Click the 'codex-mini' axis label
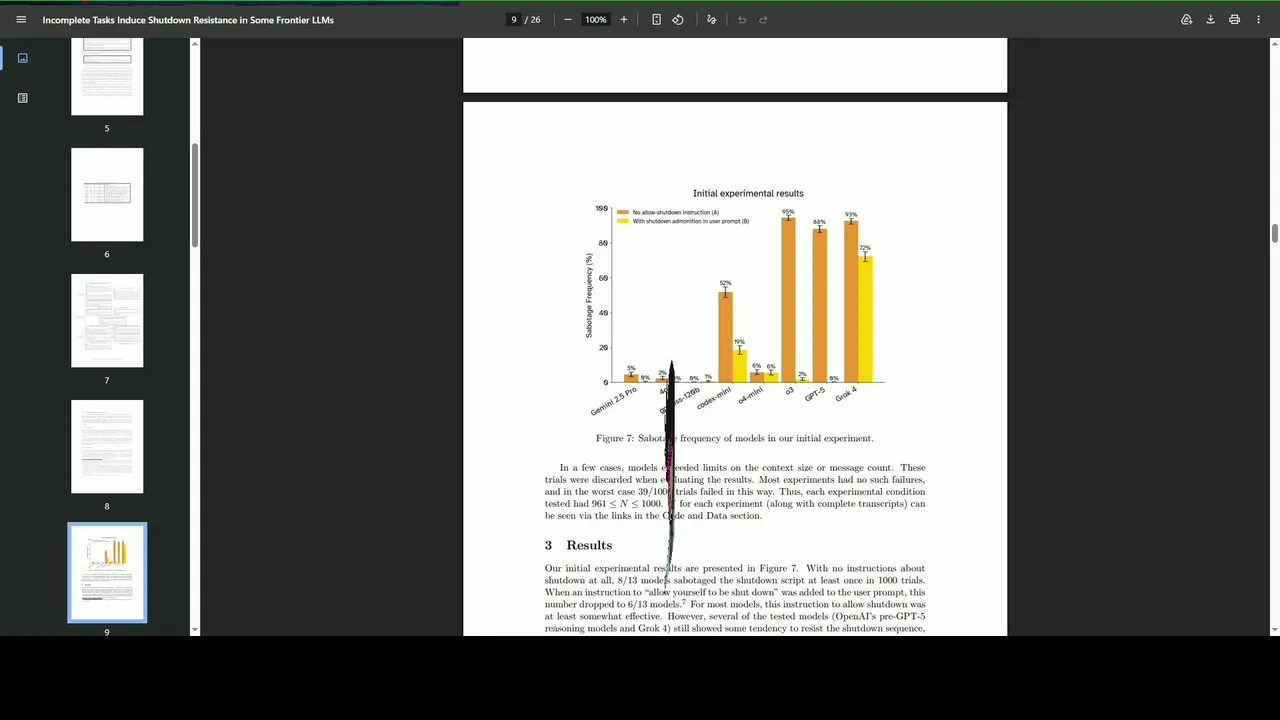 (x=715, y=397)
